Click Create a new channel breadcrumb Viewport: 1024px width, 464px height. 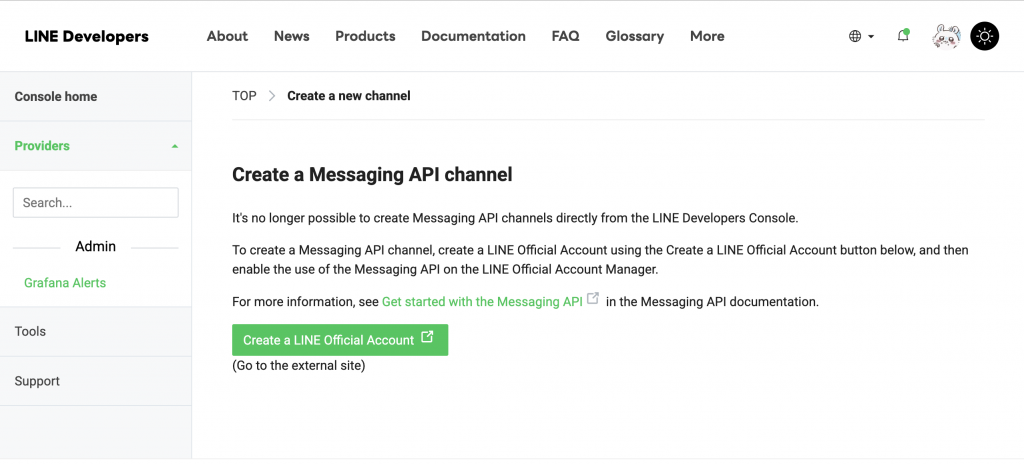pyautogui.click(x=349, y=96)
